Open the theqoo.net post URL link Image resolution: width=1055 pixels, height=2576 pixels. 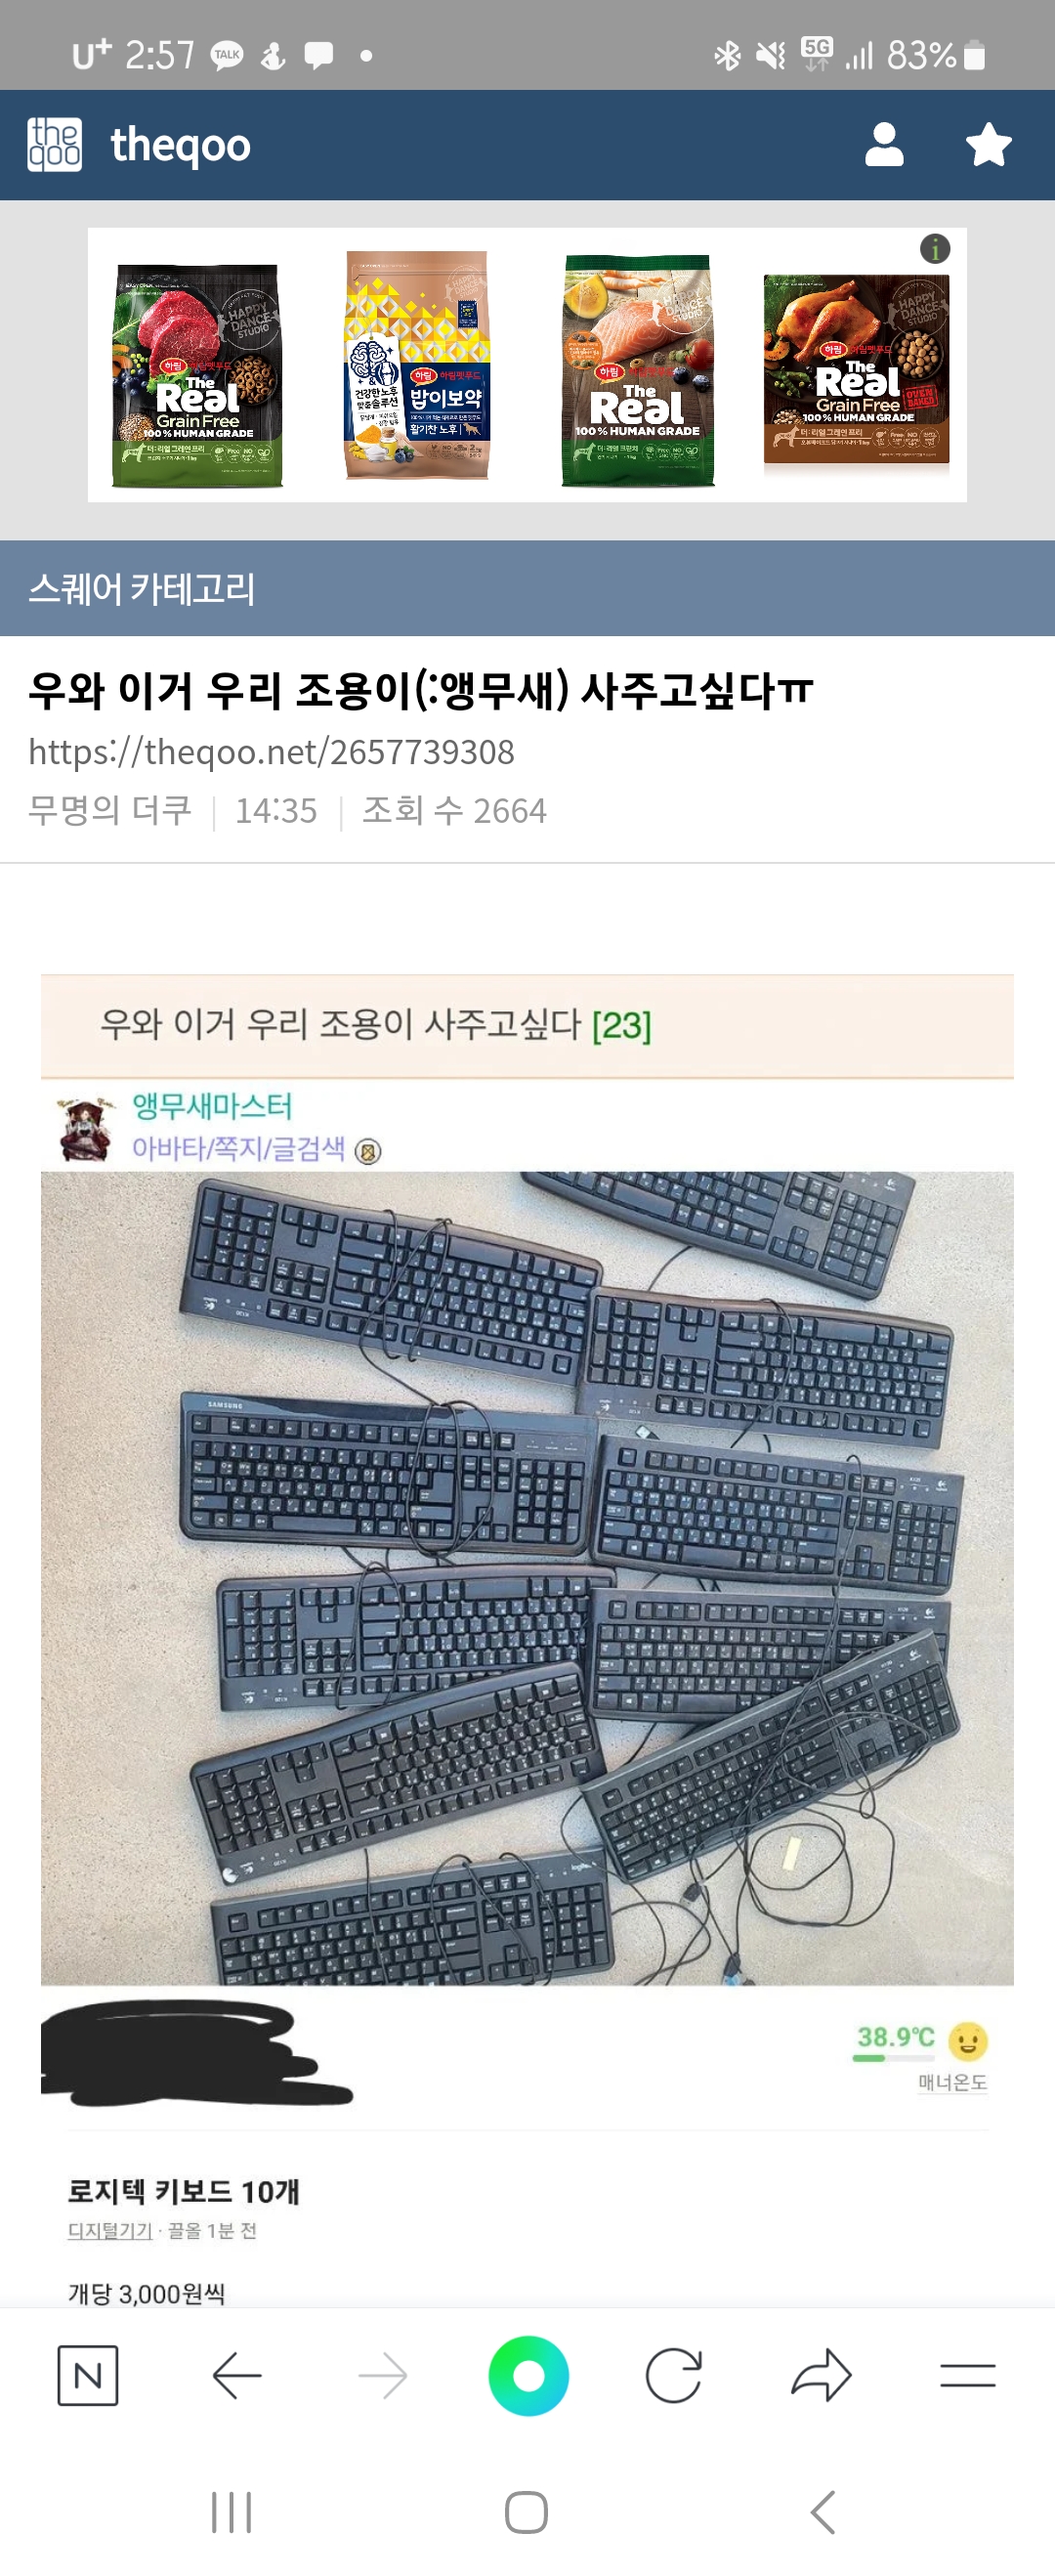pyautogui.click(x=271, y=751)
